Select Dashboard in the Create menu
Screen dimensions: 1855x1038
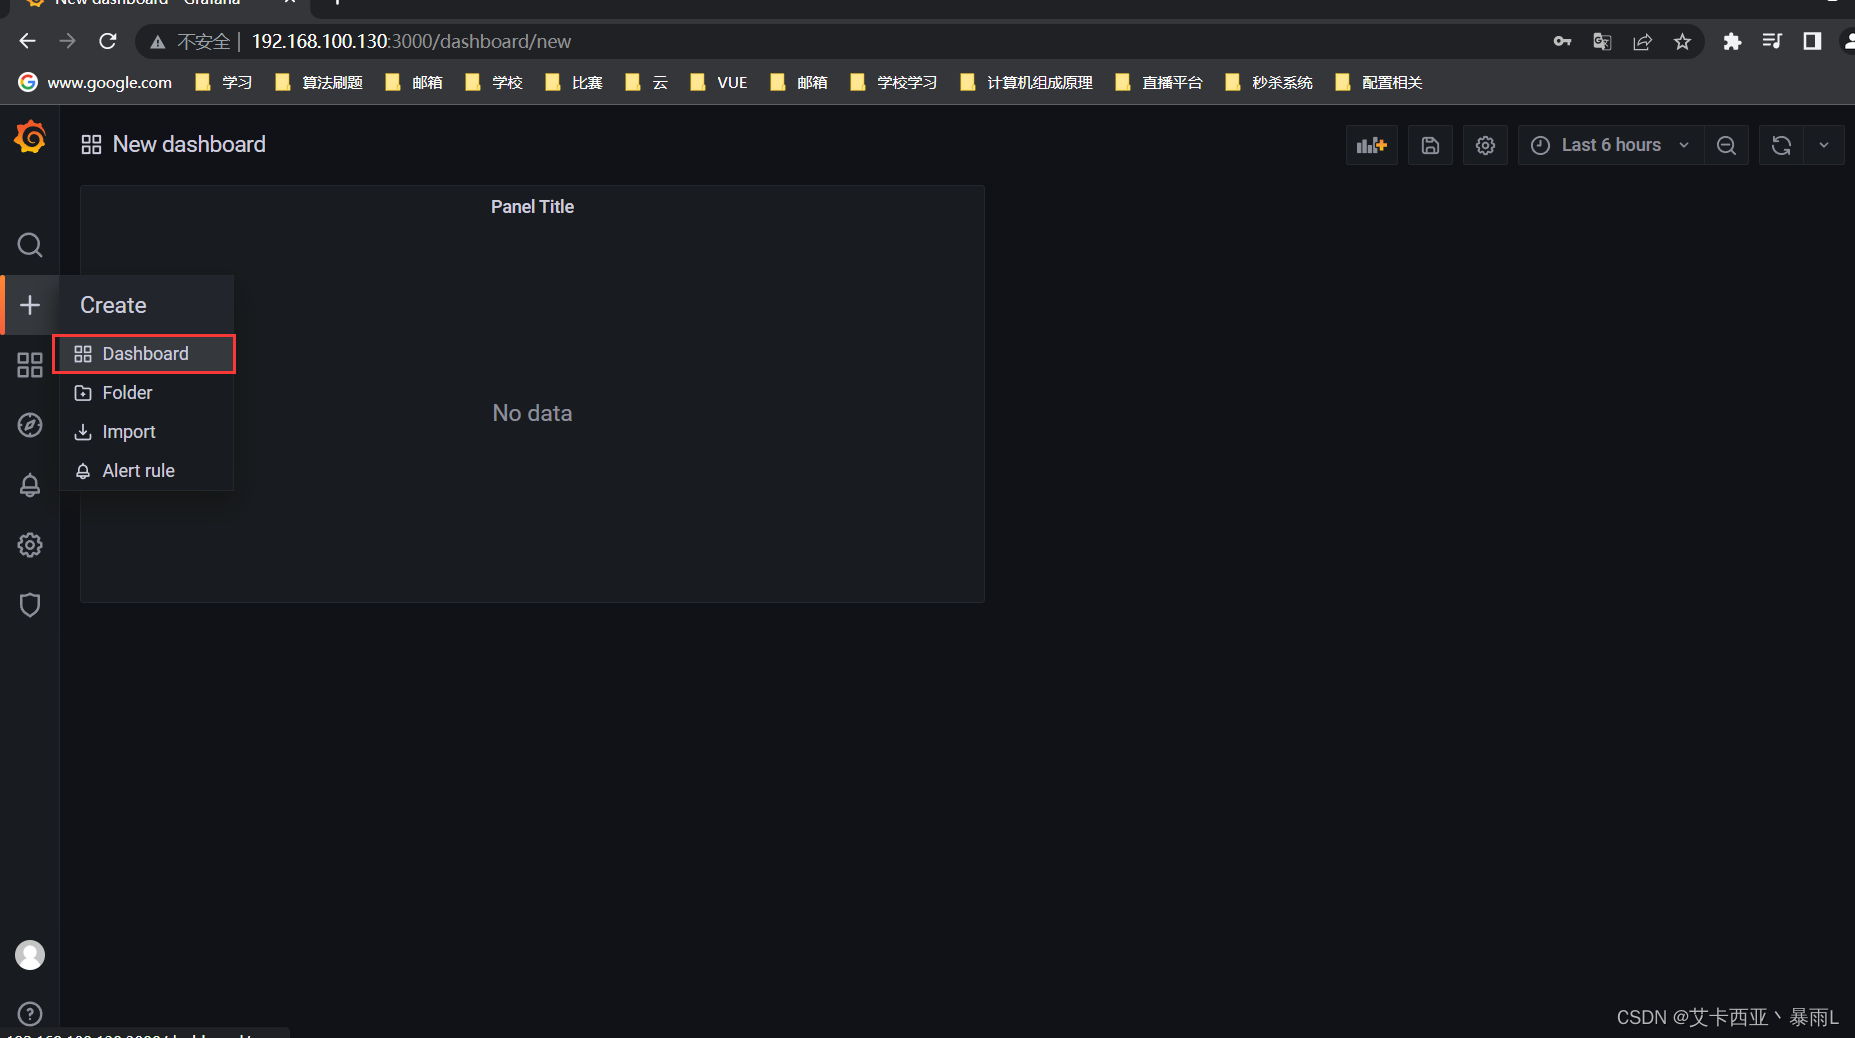(x=145, y=354)
